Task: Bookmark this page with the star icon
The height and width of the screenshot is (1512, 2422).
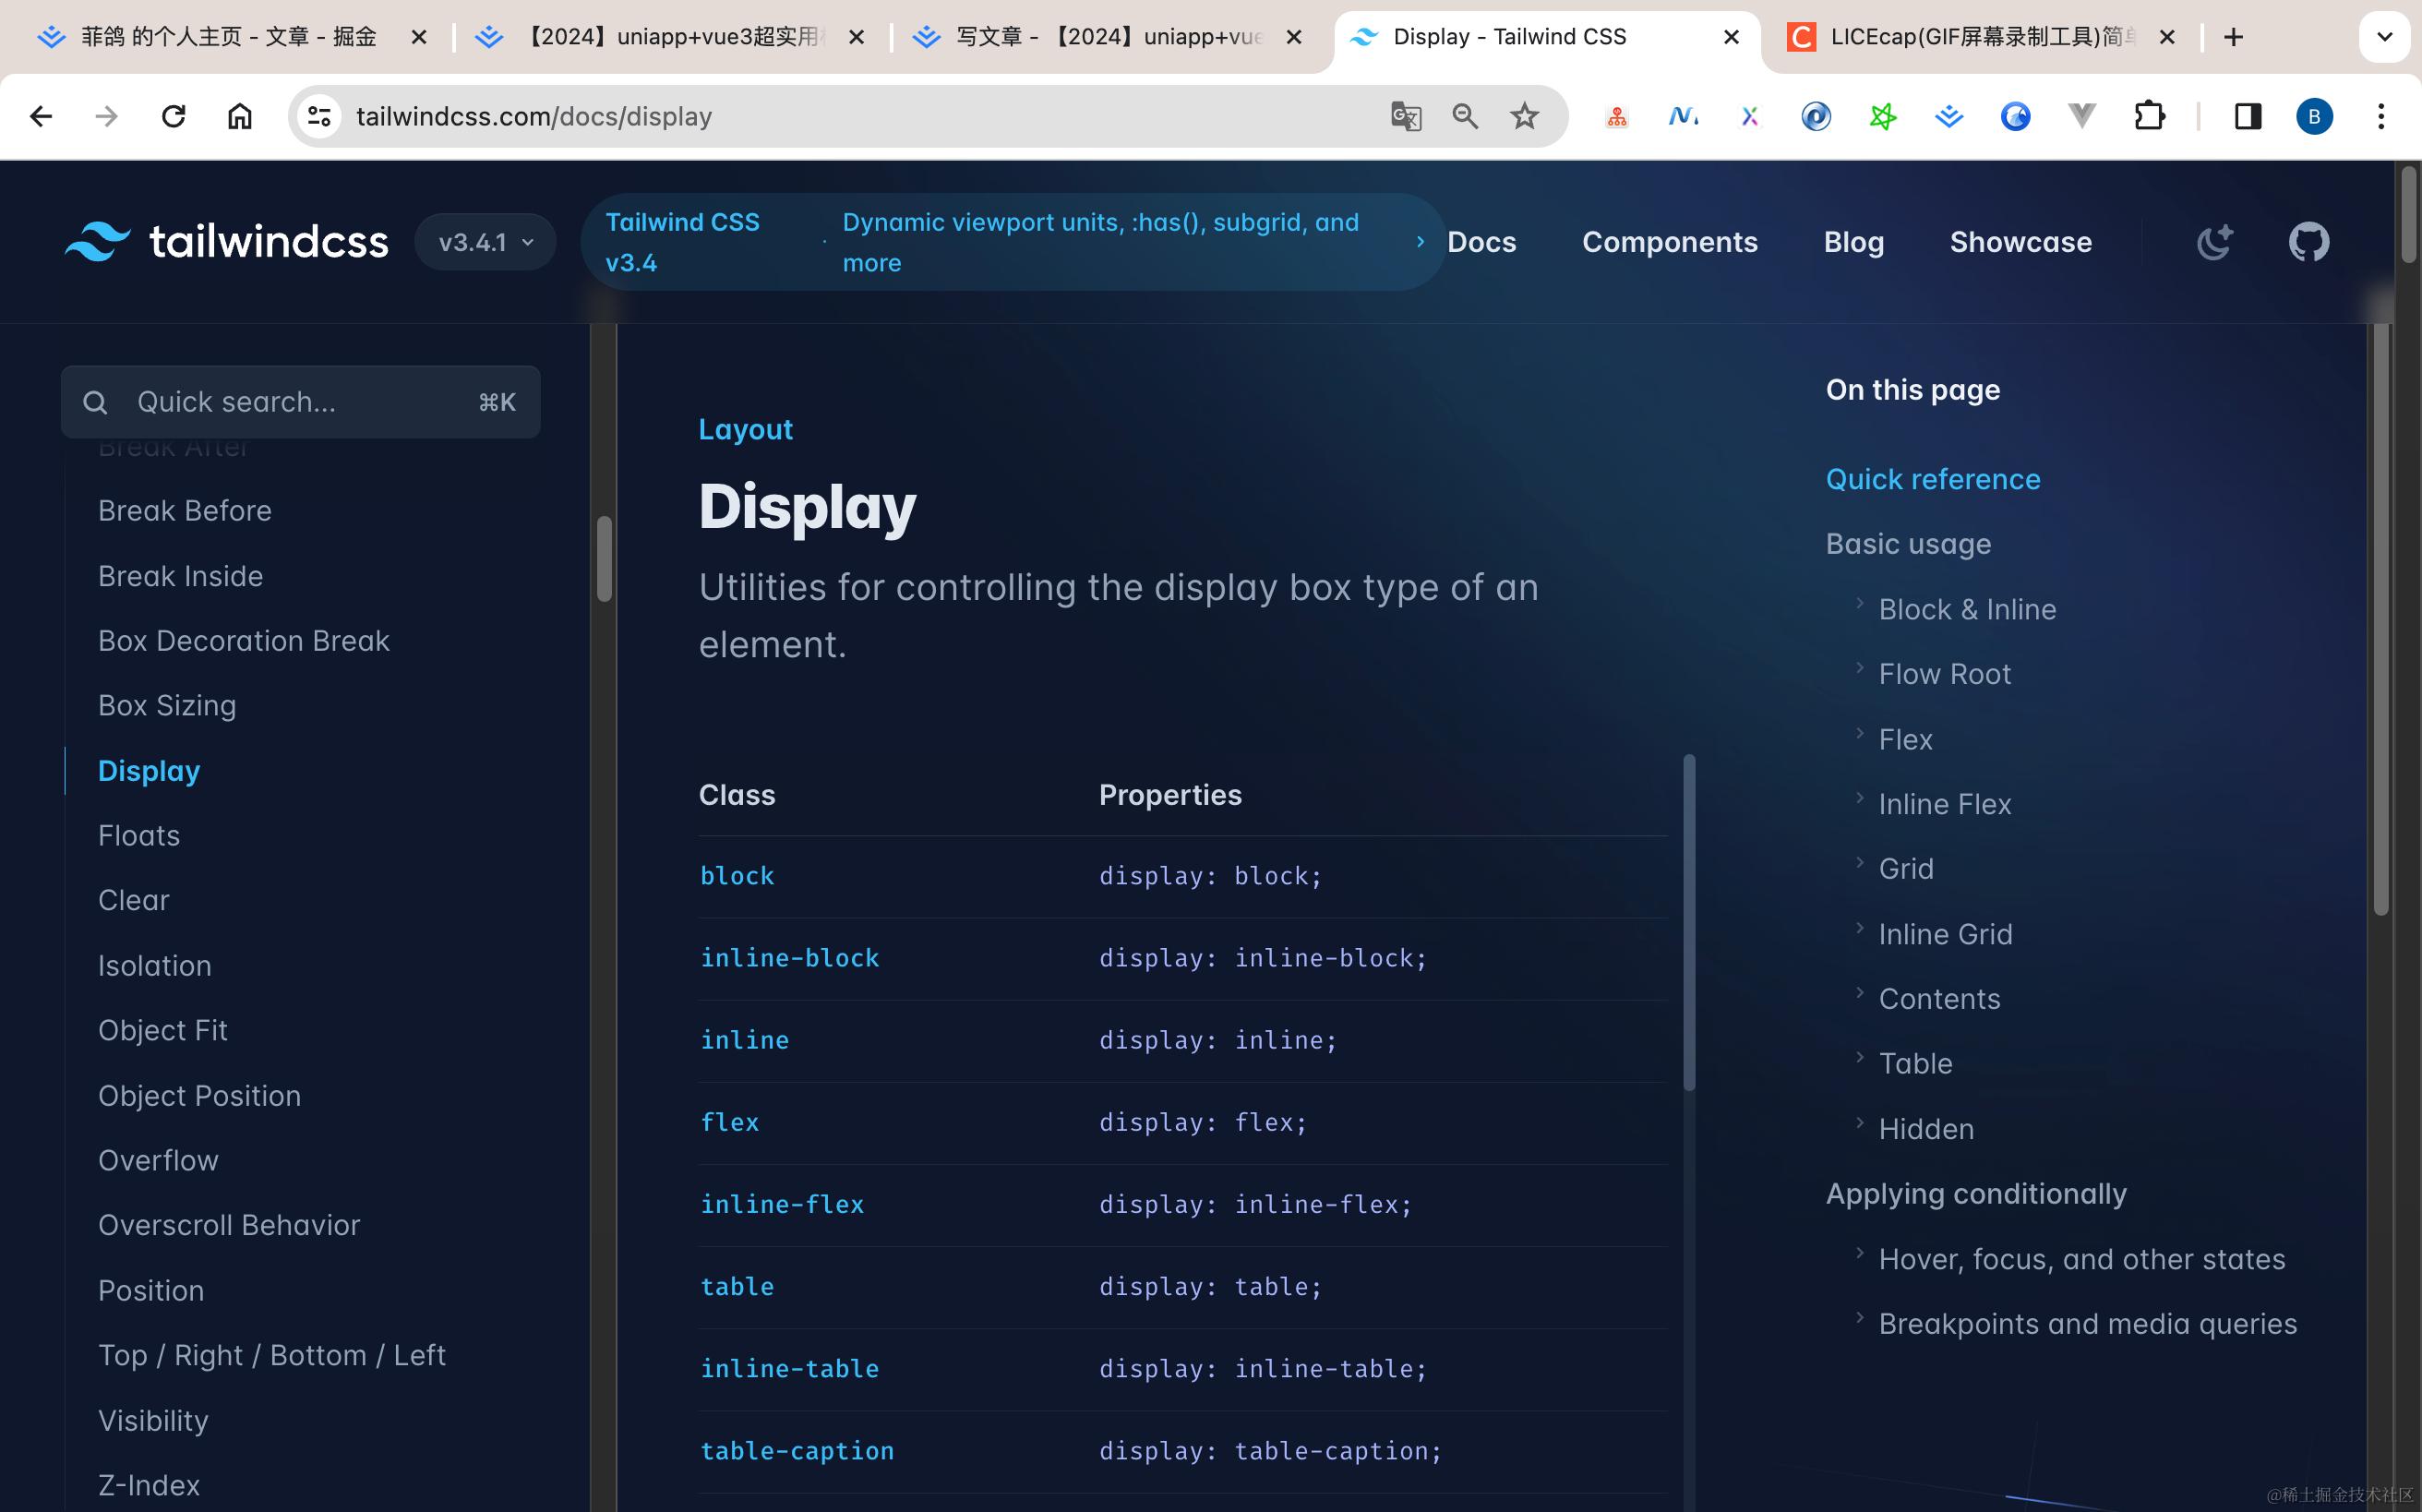Action: pyautogui.click(x=1524, y=117)
